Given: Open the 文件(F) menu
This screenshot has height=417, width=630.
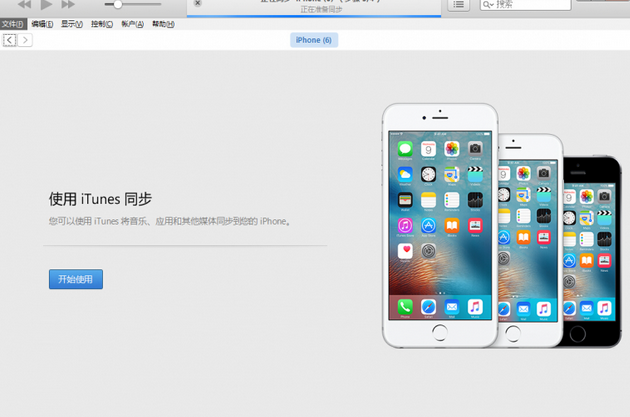Looking at the screenshot, I should pos(13,24).
